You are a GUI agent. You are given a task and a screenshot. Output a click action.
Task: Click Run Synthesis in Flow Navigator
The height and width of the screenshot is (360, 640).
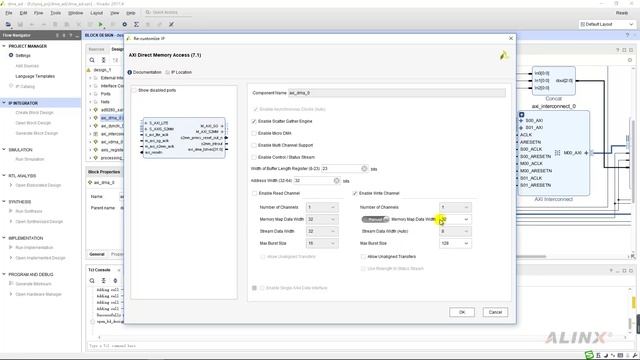tap(29, 211)
